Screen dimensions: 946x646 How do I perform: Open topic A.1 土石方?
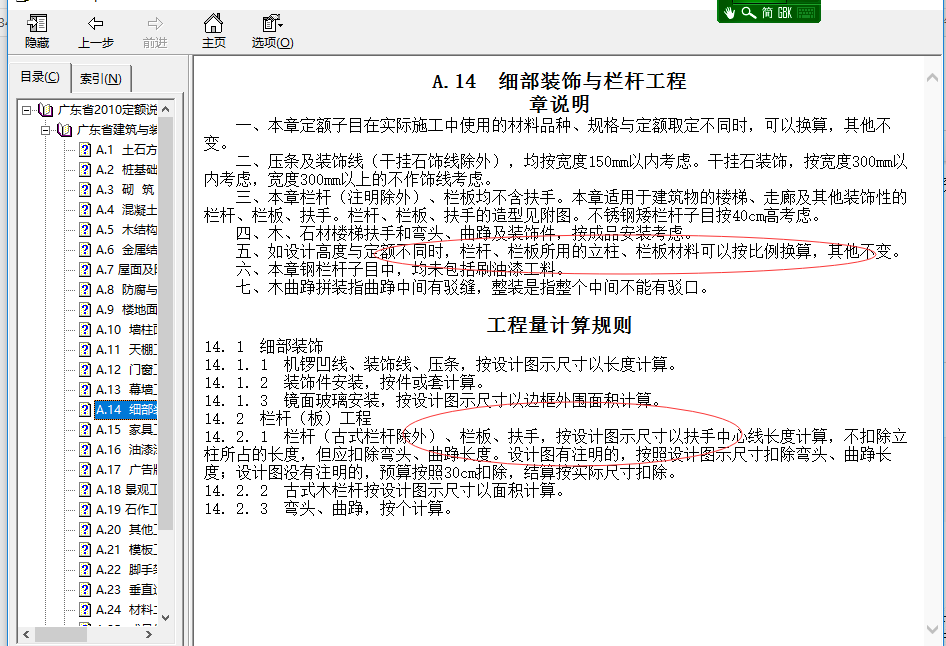click(126, 150)
